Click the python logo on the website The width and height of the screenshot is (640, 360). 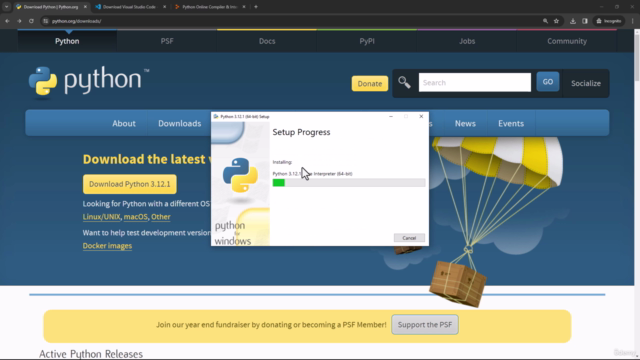point(89,82)
